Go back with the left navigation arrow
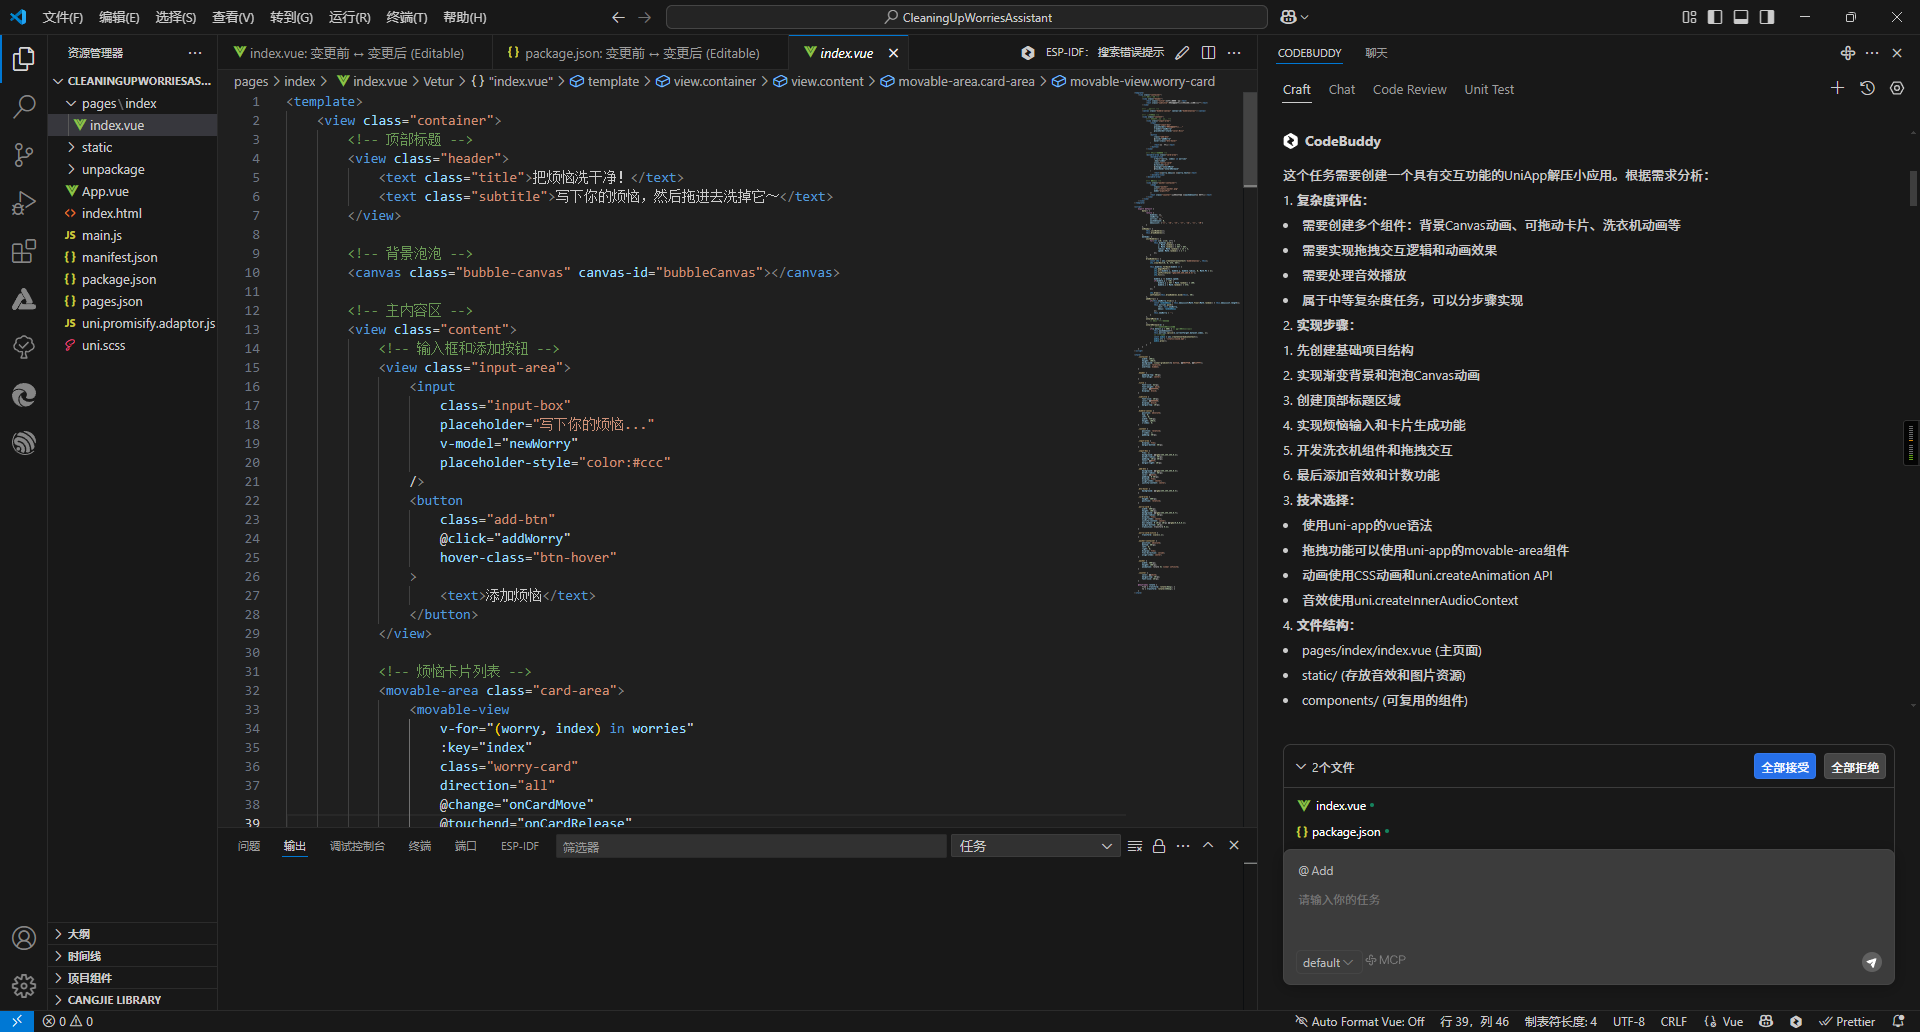This screenshot has height=1032, width=1920. [x=618, y=17]
